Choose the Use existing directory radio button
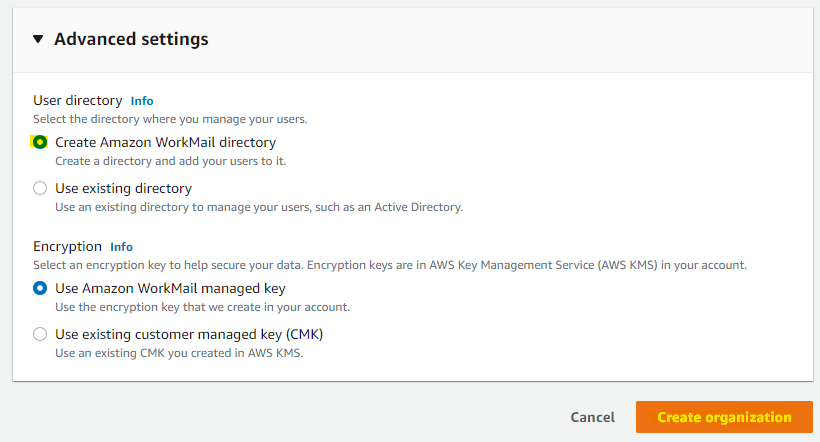The image size is (820, 442). tap(40, 188)
